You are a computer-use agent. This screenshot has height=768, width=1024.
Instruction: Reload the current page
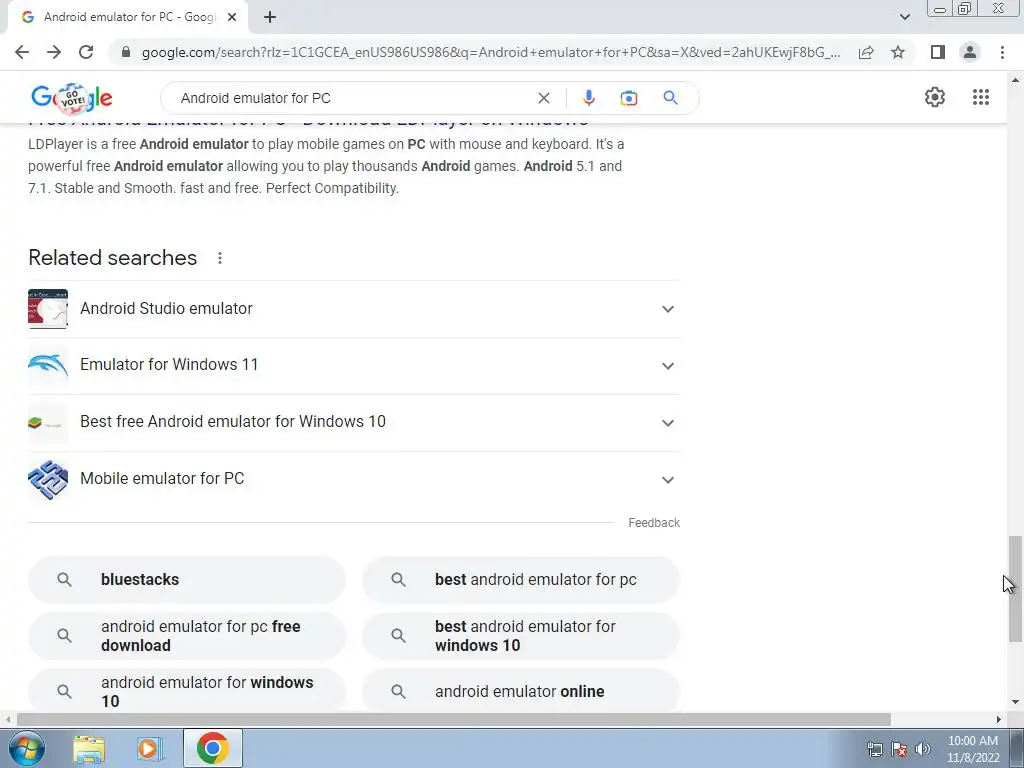point(86,52)
